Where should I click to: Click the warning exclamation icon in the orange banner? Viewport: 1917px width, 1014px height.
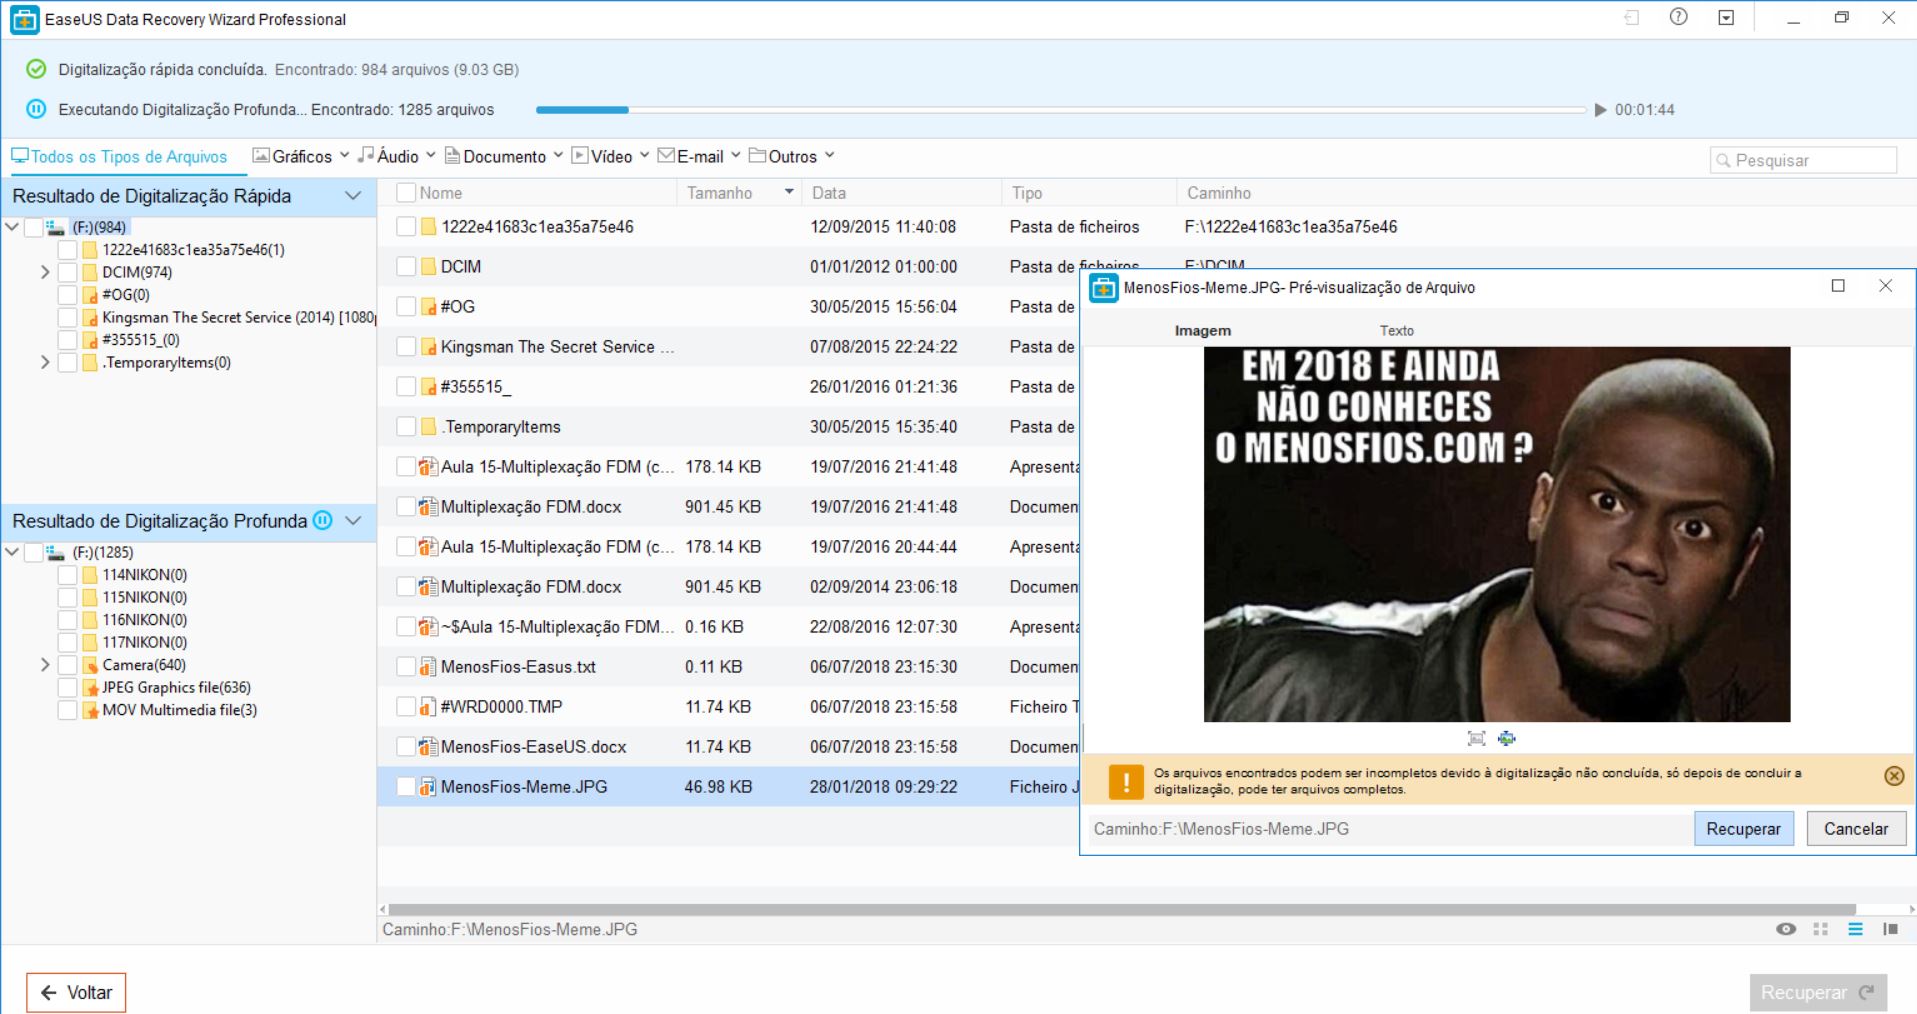1126,781
